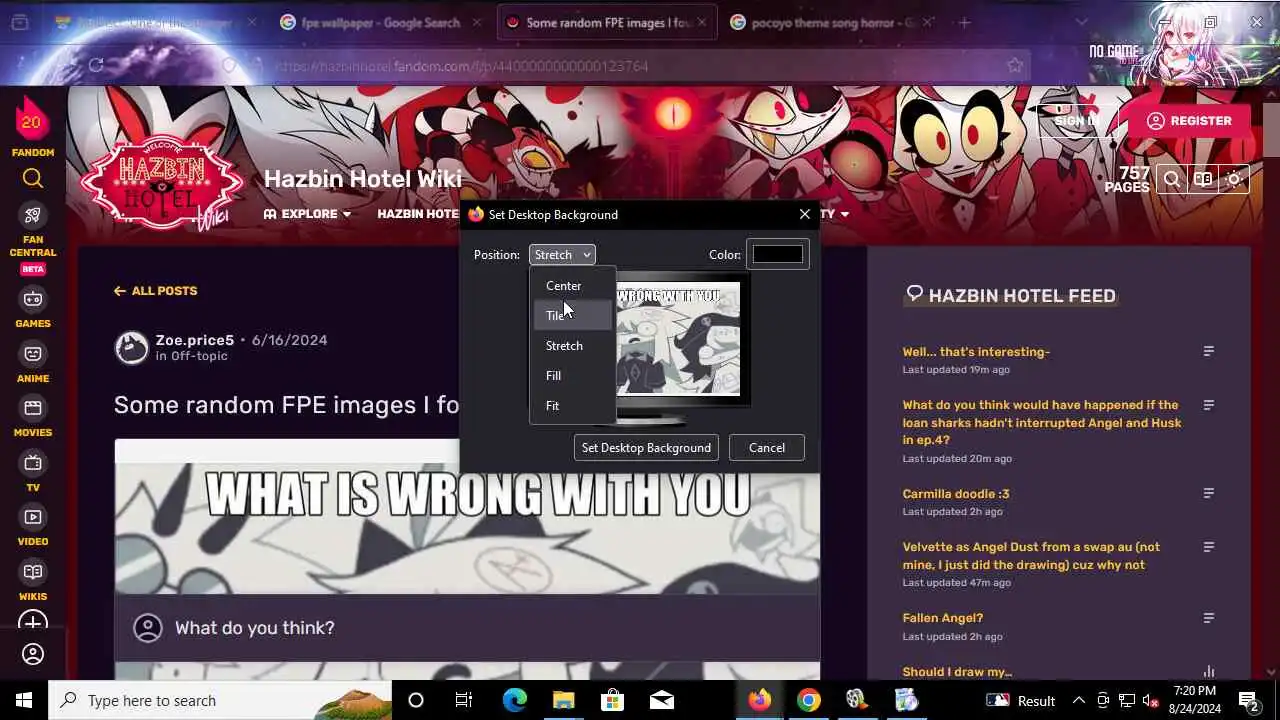This screenshot has width=1280, height=720.
Task: Open the Position dropdown showing Stretch
Action: 562,255
